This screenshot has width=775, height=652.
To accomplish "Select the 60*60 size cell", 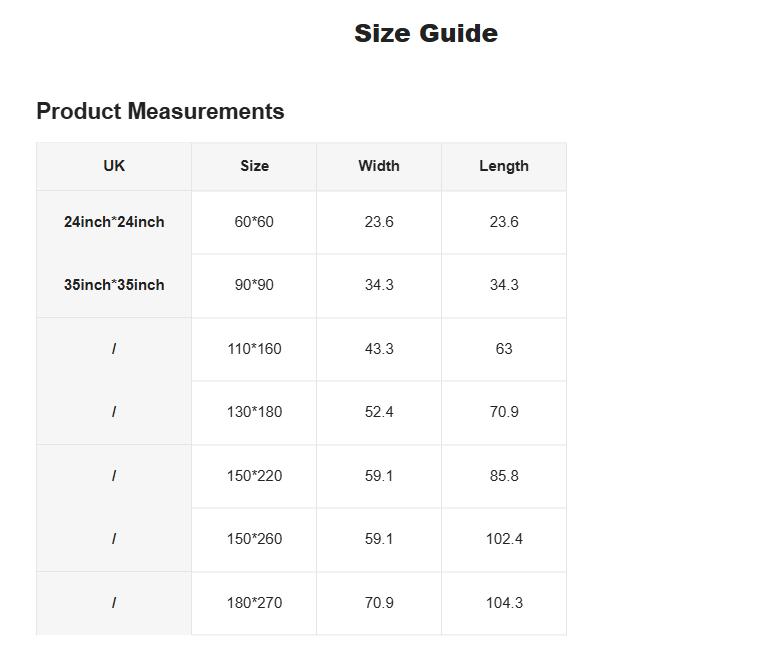I will pos(254,222).
